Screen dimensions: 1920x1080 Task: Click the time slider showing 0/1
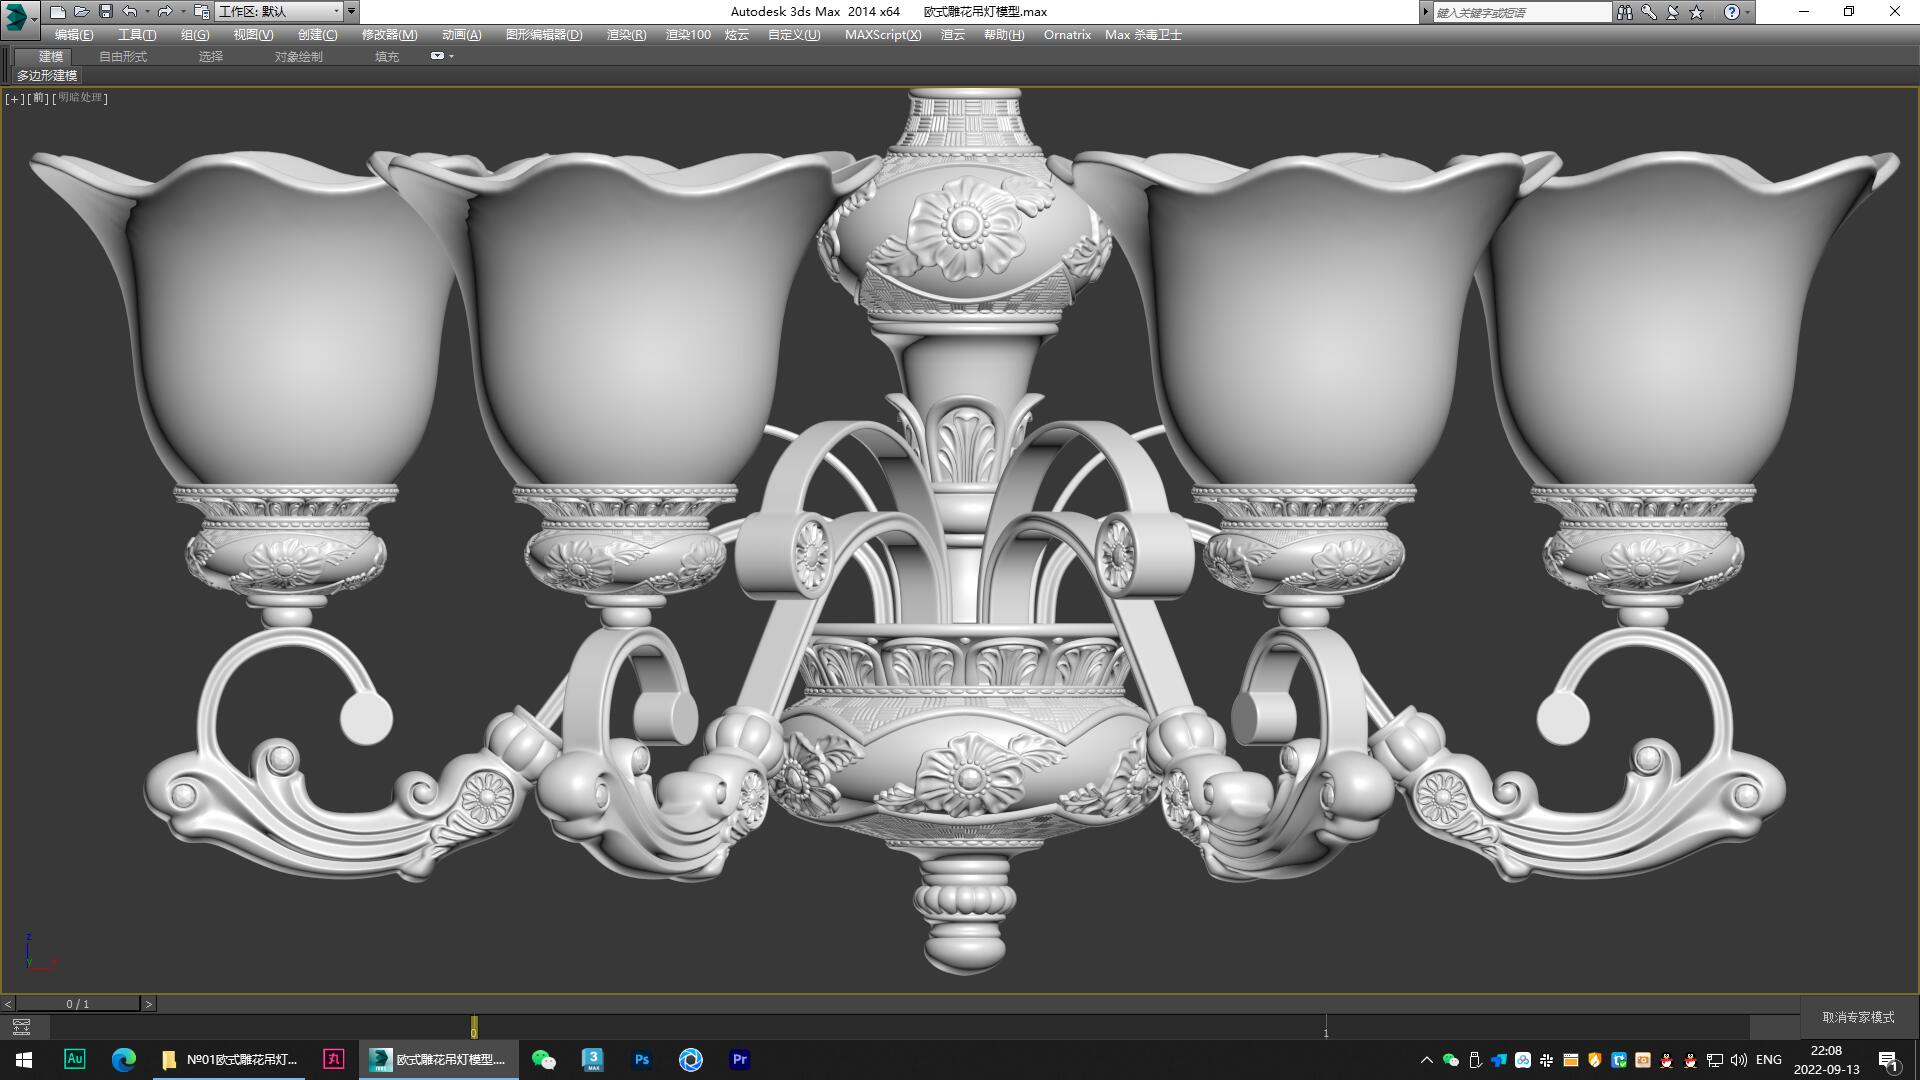78,1002
